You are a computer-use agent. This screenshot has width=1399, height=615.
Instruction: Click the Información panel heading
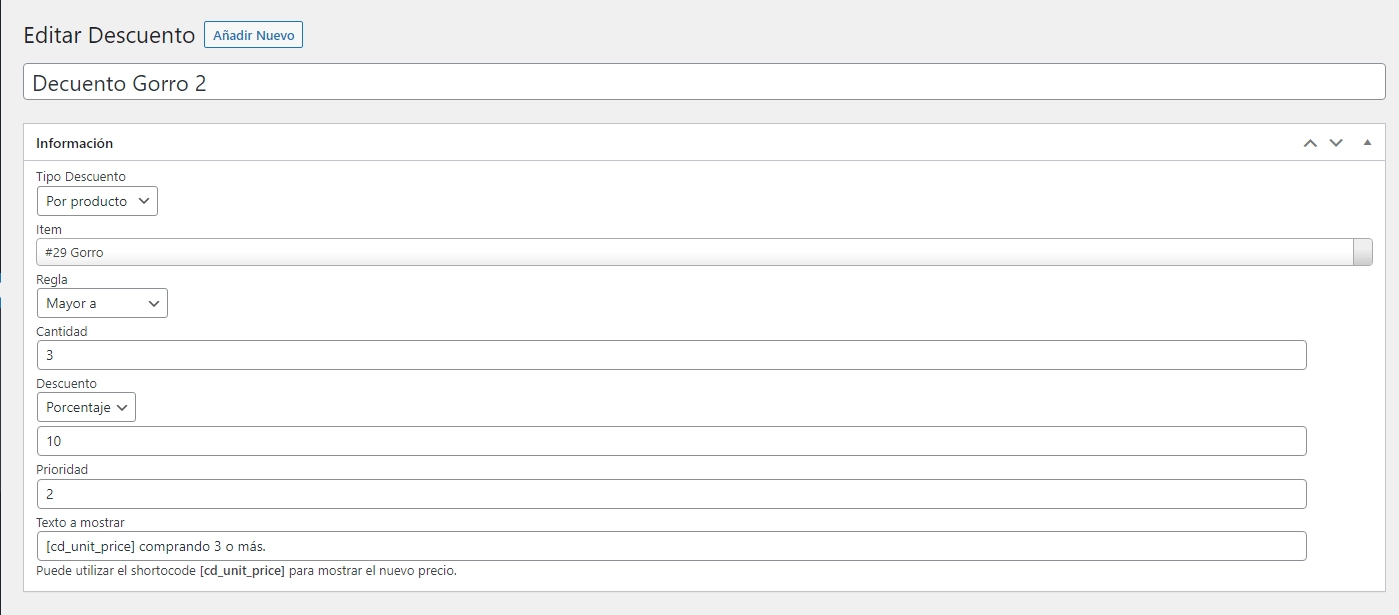tap(75, 143)
